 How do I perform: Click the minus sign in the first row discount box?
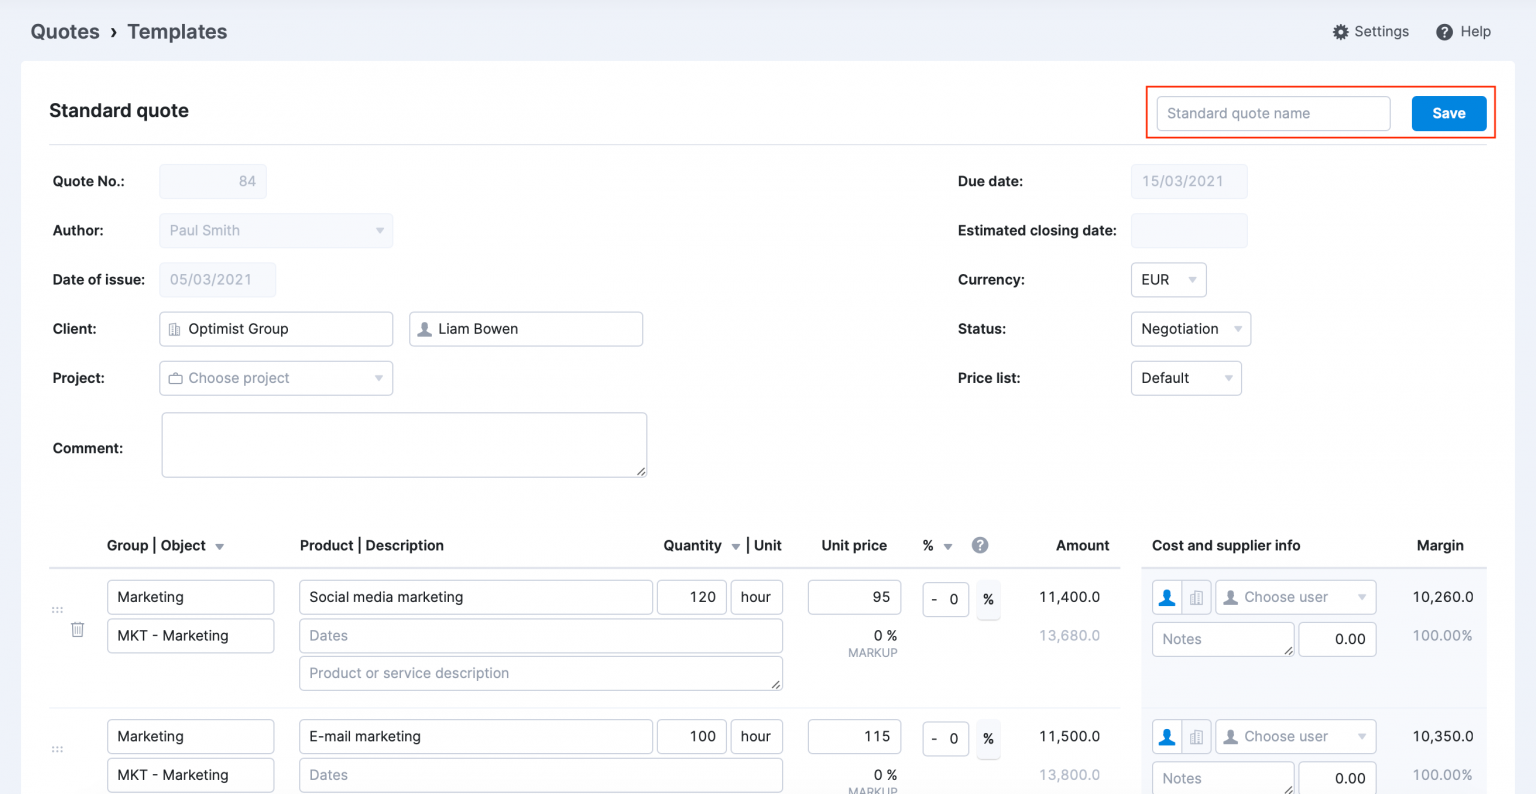pyautogui.click(x=932, y=599)
